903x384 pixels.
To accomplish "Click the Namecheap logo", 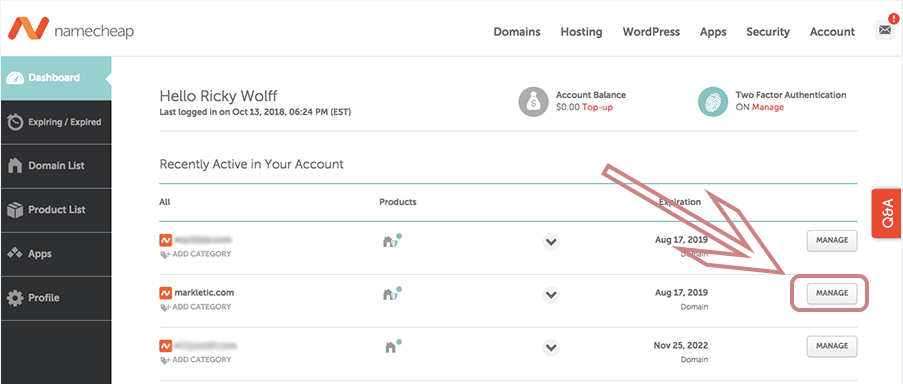I will pyautogui.click(x=71, y=29).
